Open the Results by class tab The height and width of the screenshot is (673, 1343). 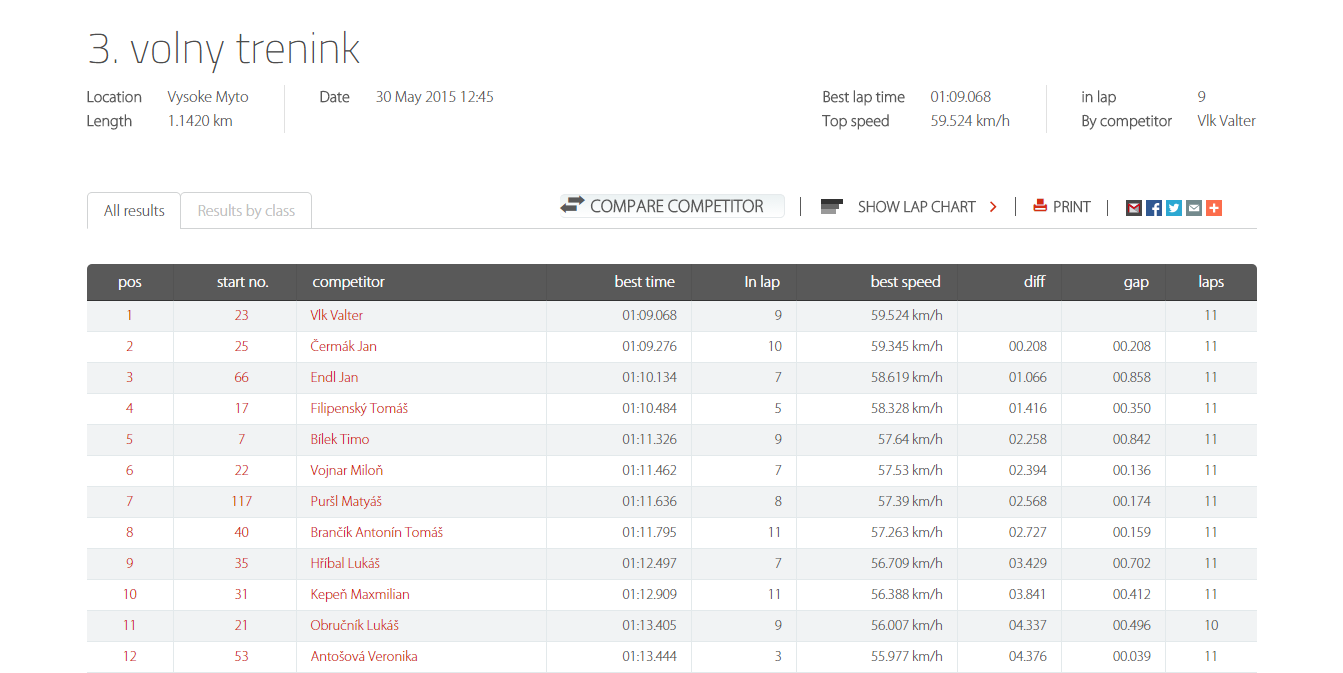(246, 211)
